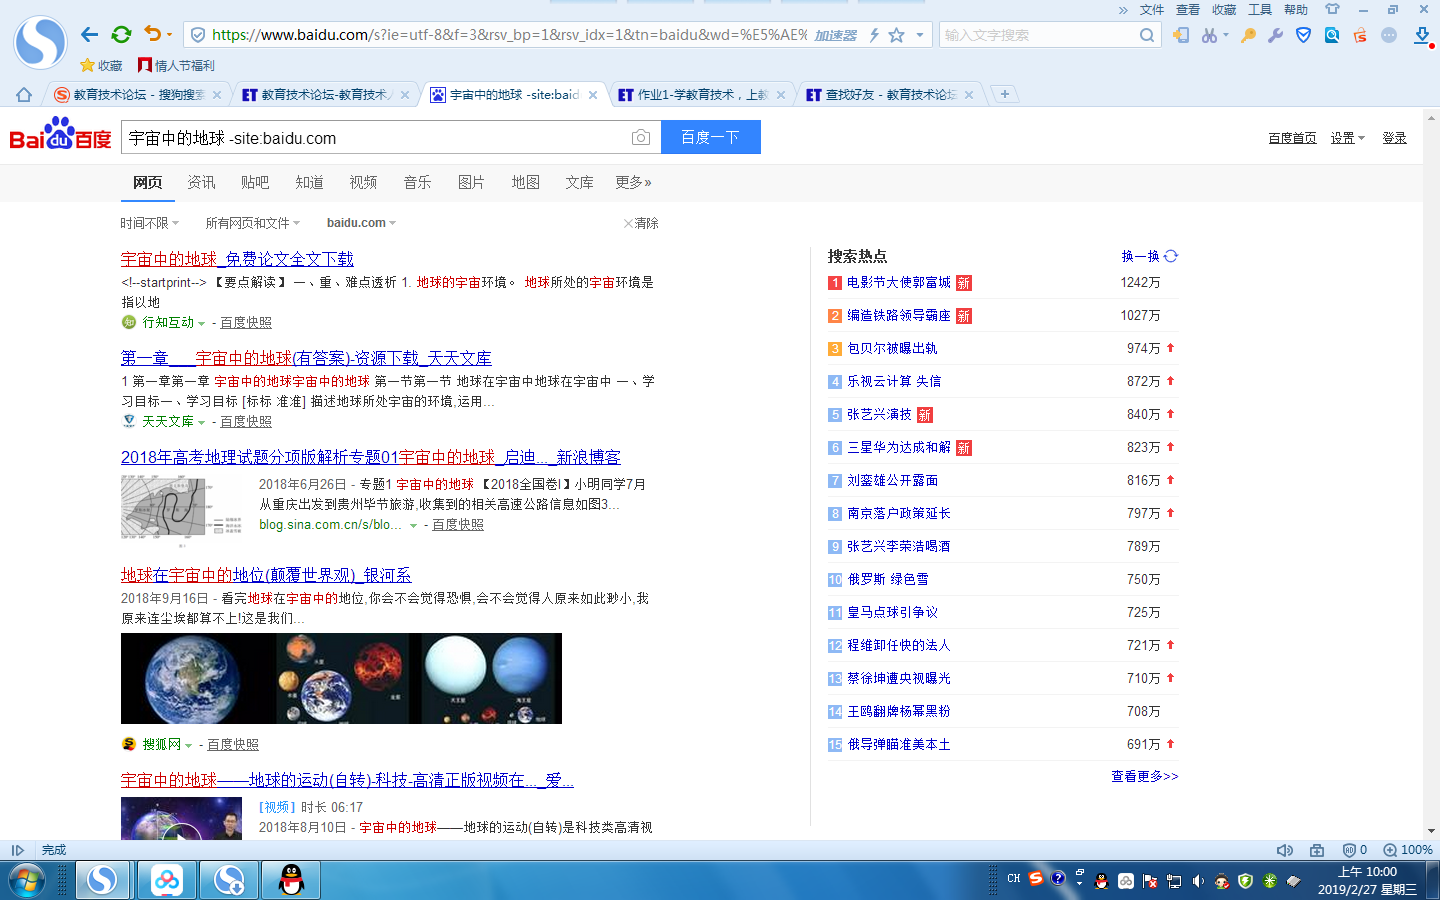Click the Windows Start button

[27, 881]
